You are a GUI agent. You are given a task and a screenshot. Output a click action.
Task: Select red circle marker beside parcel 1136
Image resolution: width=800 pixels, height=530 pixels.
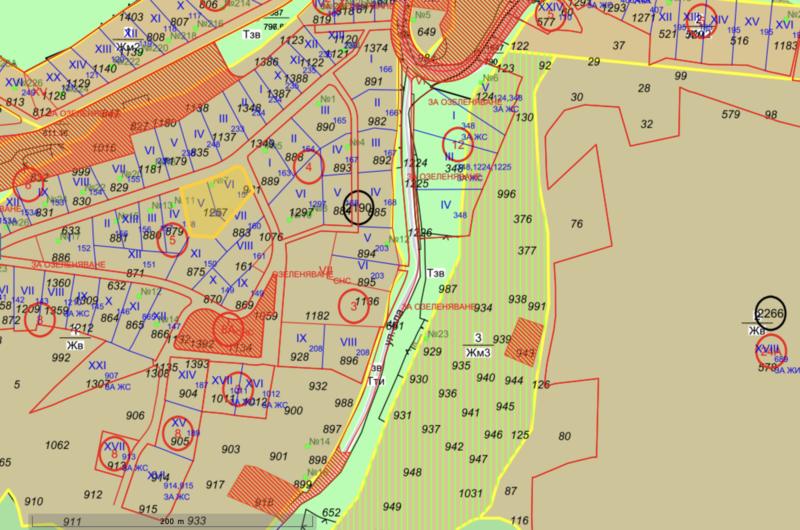click(355, 307)
